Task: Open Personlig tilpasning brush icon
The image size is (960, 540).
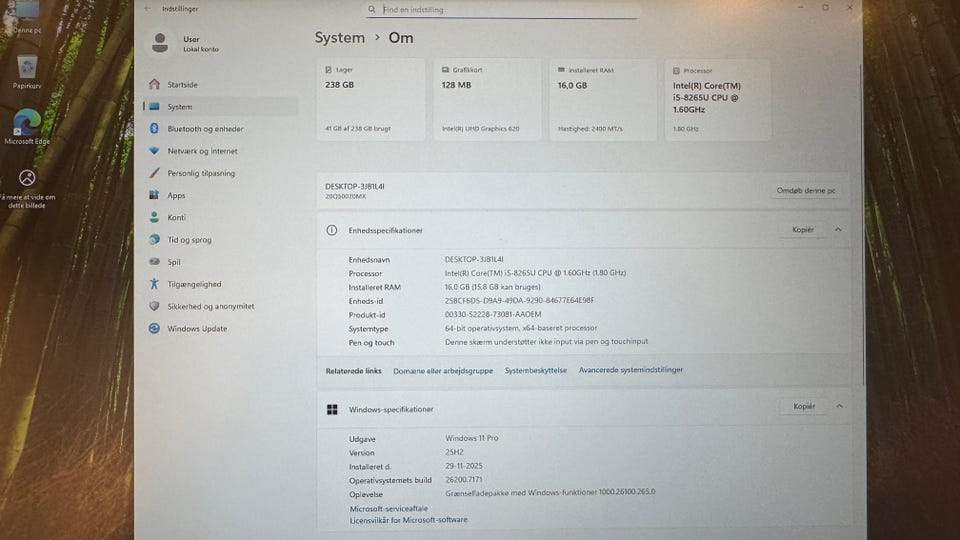Action: click(154, 173)
